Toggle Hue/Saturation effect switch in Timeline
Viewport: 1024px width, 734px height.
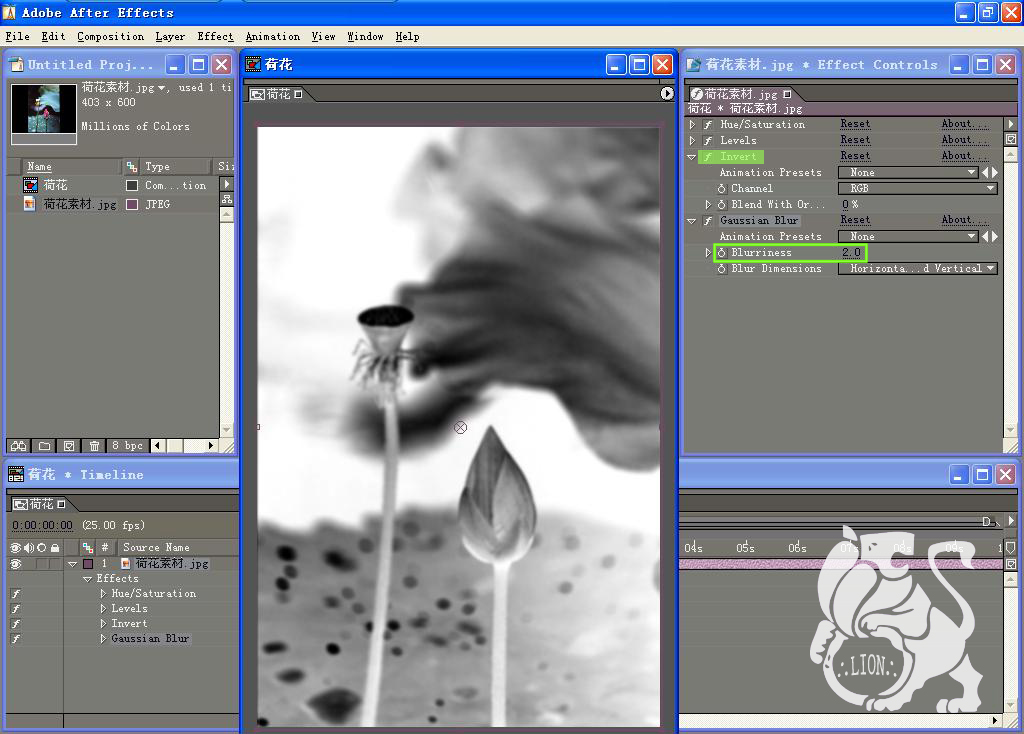(15, 594)
